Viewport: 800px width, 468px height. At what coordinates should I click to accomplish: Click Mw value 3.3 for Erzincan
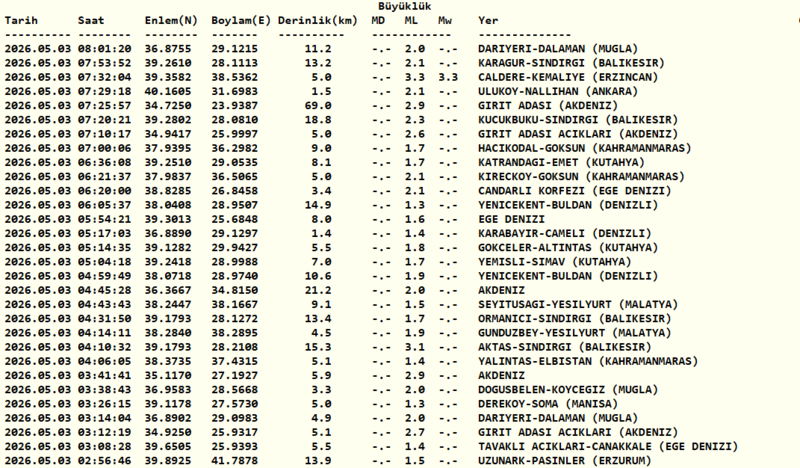coord(447,78)
